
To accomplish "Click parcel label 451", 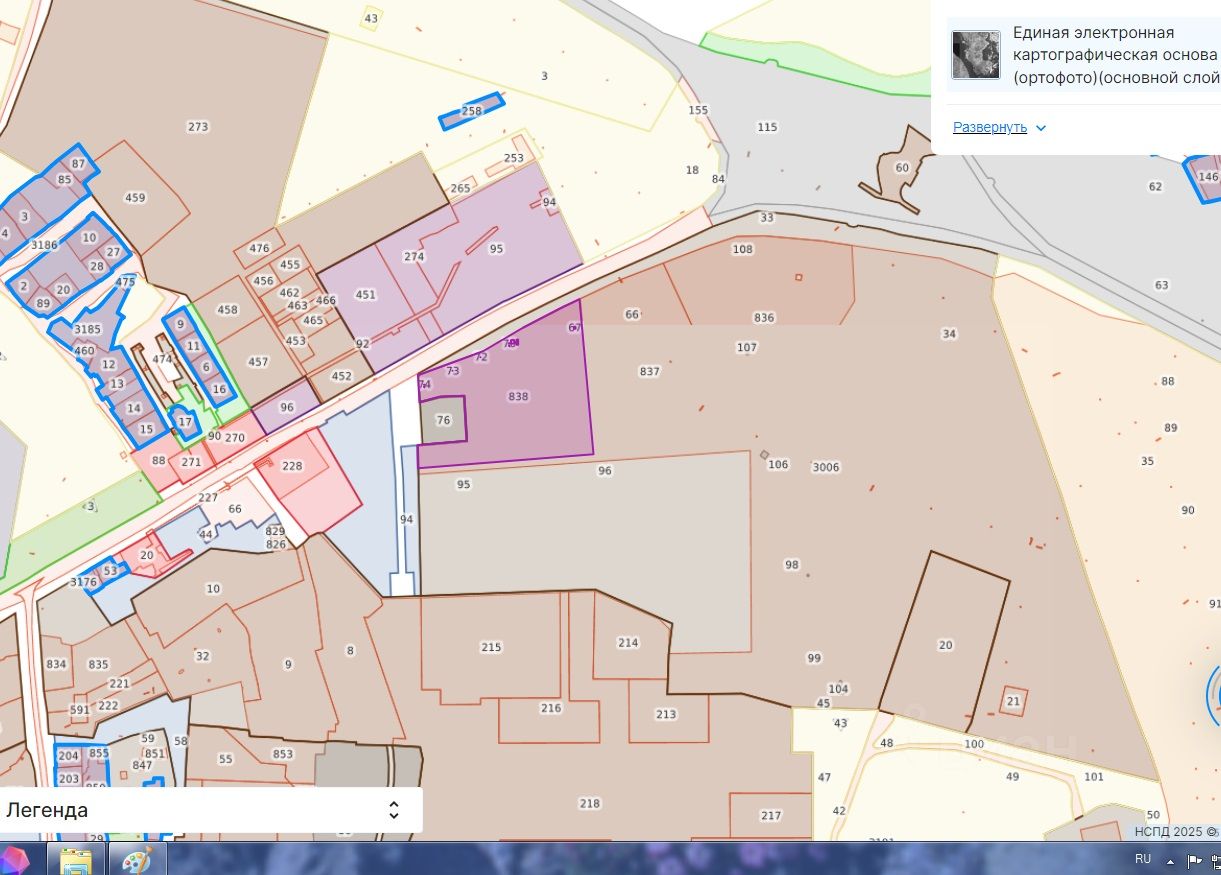I will point(366,295).
